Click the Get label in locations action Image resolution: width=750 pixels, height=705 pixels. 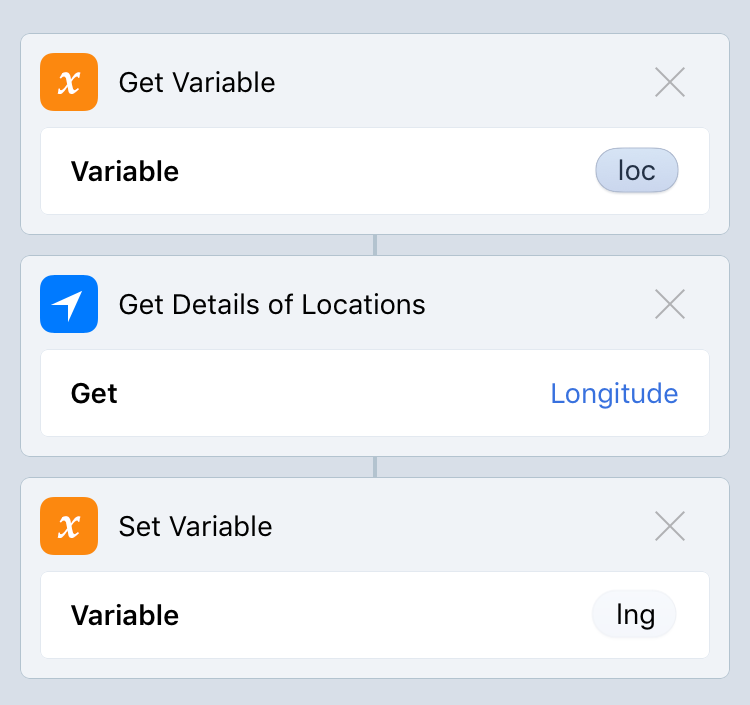[x=94, y=393]
